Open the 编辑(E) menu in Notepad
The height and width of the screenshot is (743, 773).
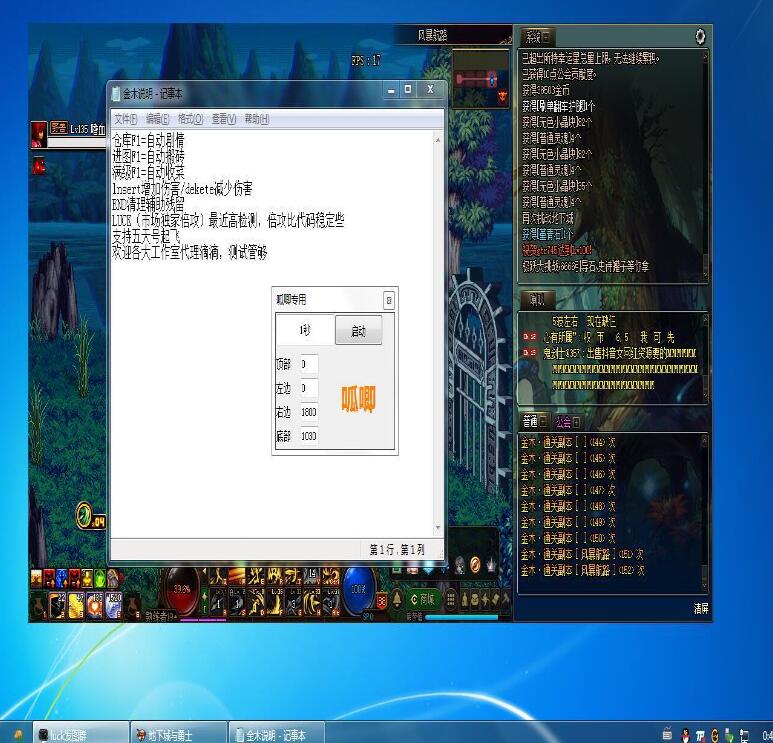pos(157,119)
